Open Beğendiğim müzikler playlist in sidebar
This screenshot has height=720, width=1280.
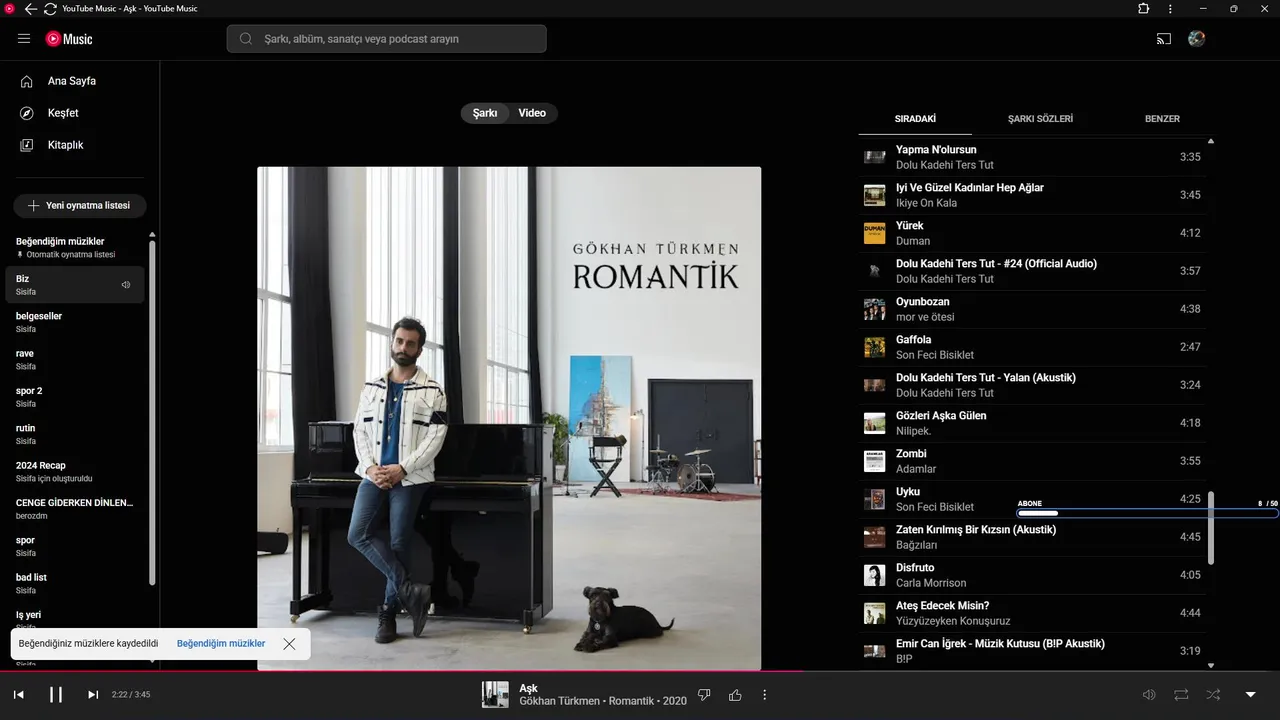pyautogui.click(x=76, y=247)
